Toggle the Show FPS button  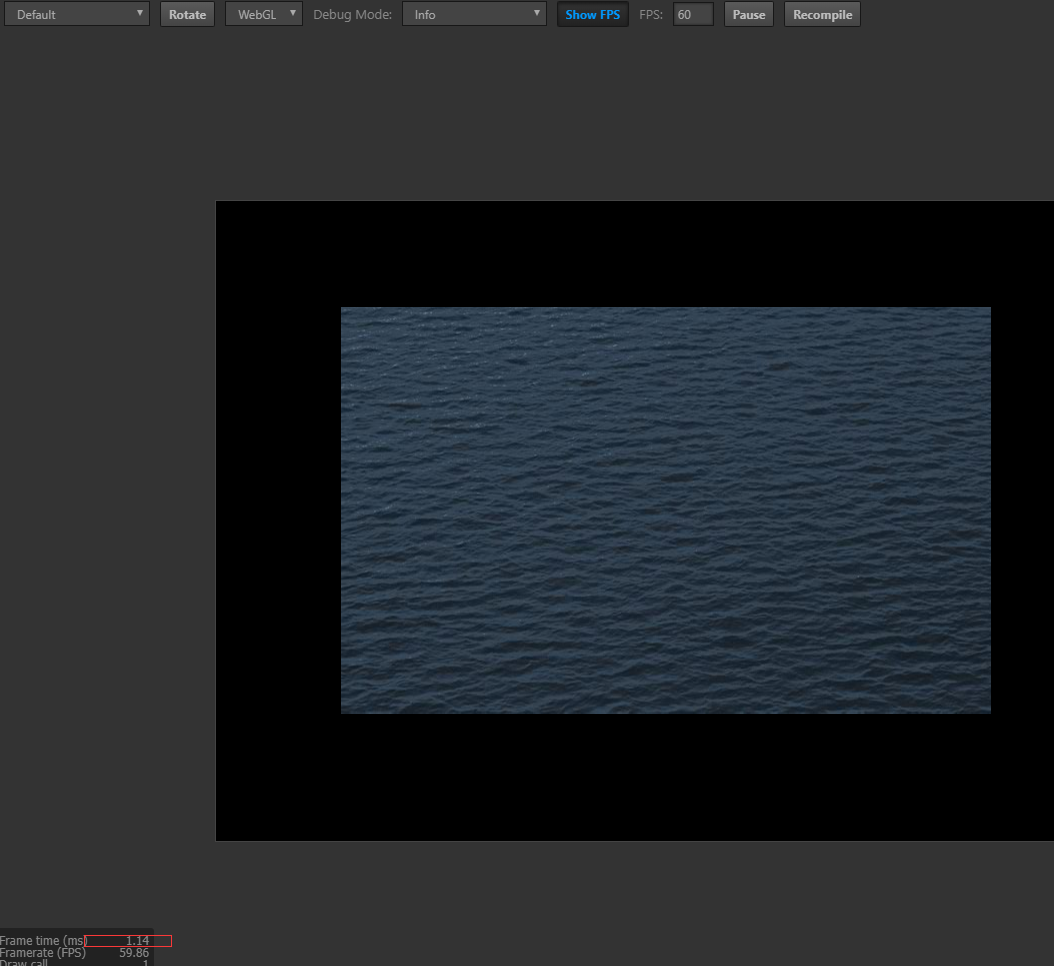click(x=592, y=14)
